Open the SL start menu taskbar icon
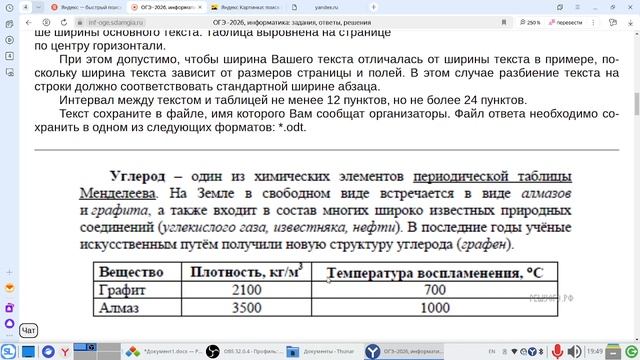This screenshot has width=640, height=360. (8, 351)
